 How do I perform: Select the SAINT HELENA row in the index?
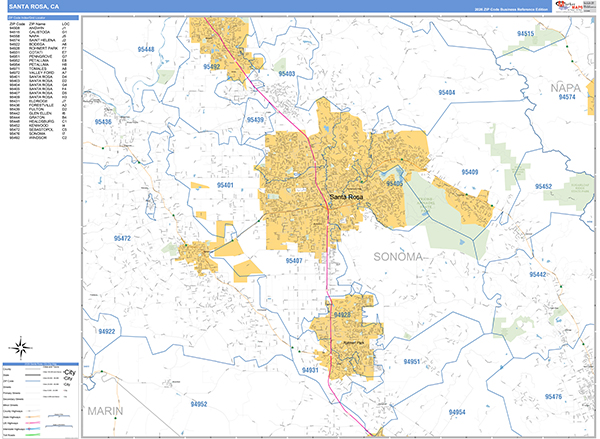pos(38,40)
